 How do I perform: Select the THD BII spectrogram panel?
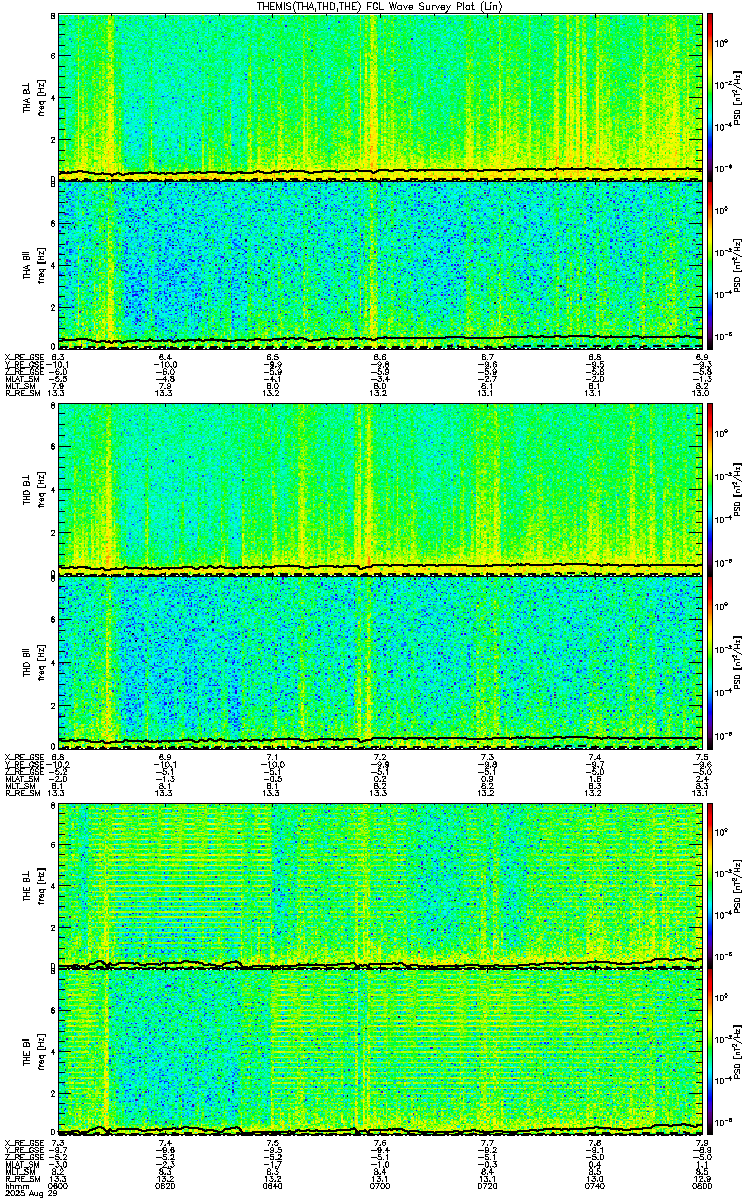point(380,660)
